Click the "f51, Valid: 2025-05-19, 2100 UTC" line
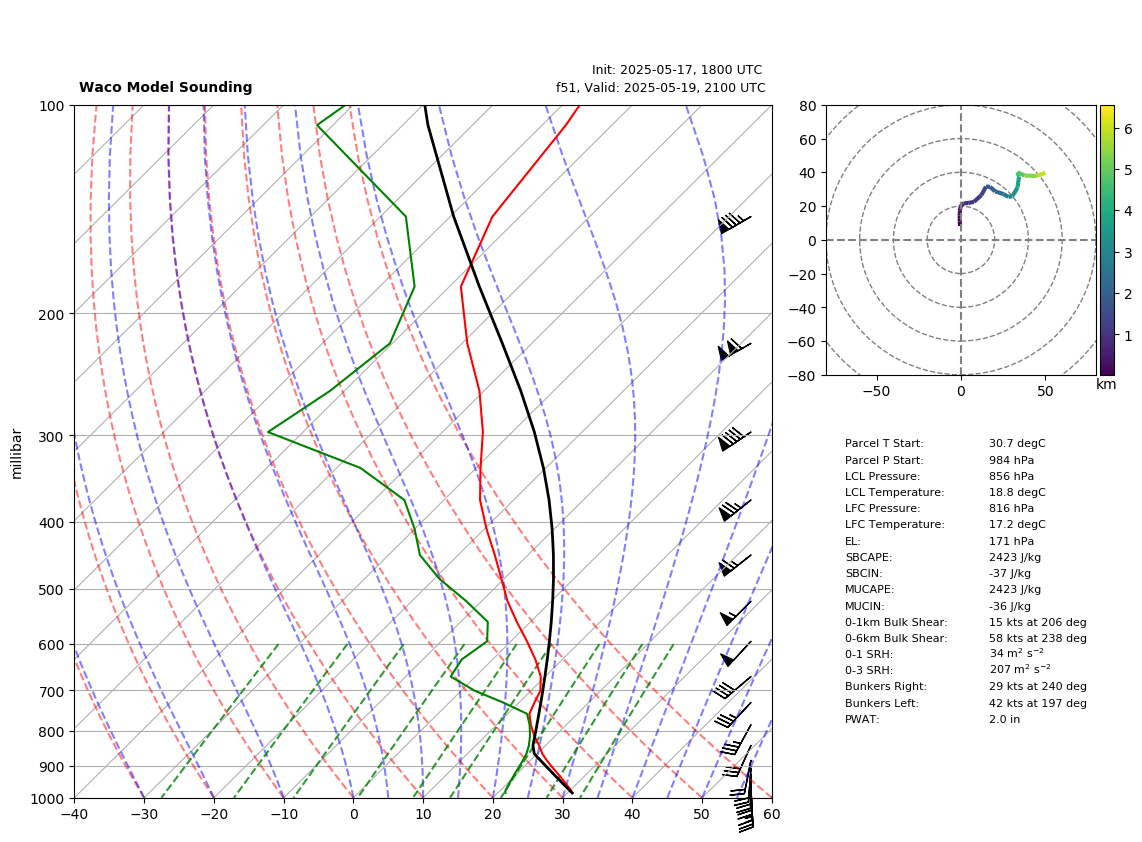Viewport: 1142px width, 842px height. pos(661,88)
